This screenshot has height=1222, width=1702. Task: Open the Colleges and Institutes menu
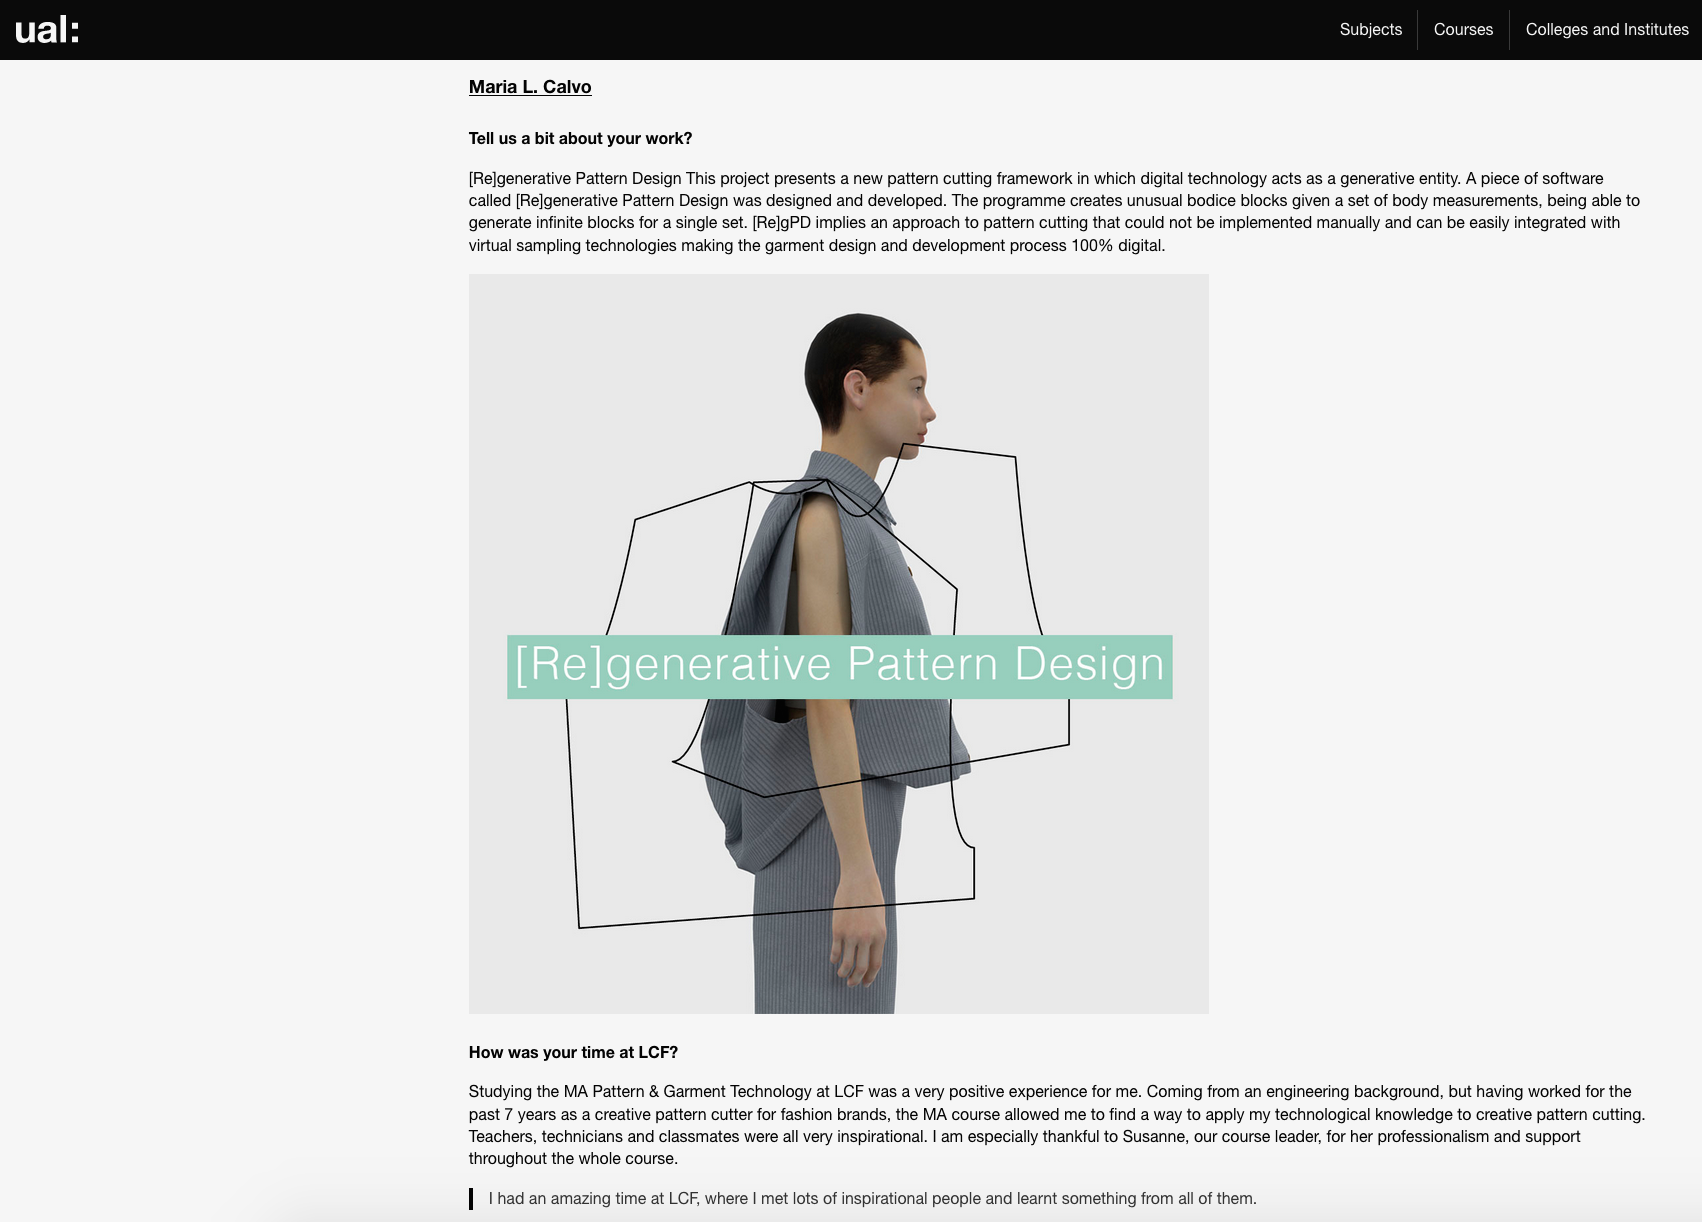(x=1606, y=30)
